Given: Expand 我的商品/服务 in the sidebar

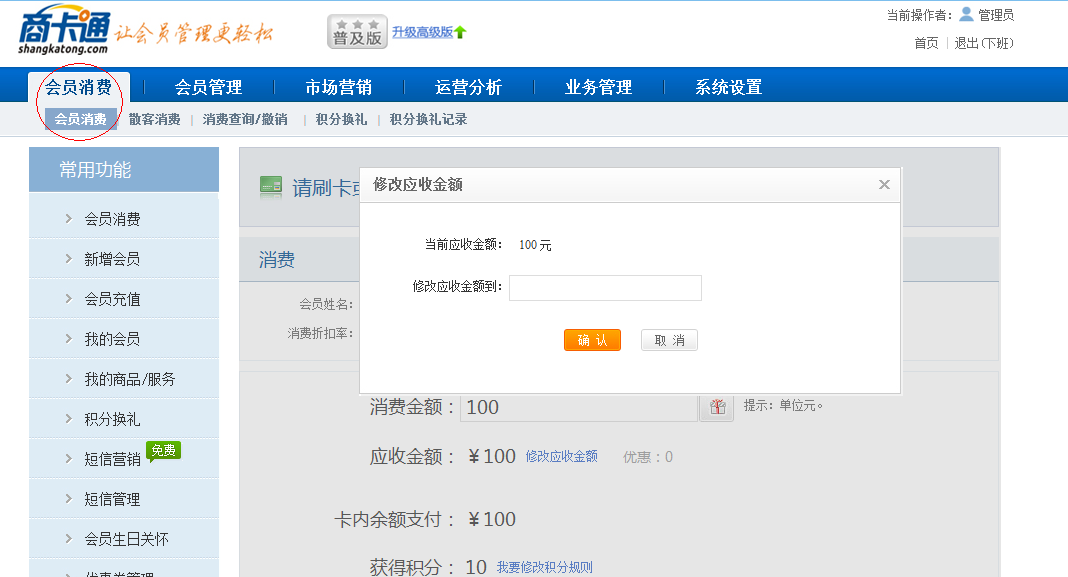Looking at the screenshot, I should 129,379.
